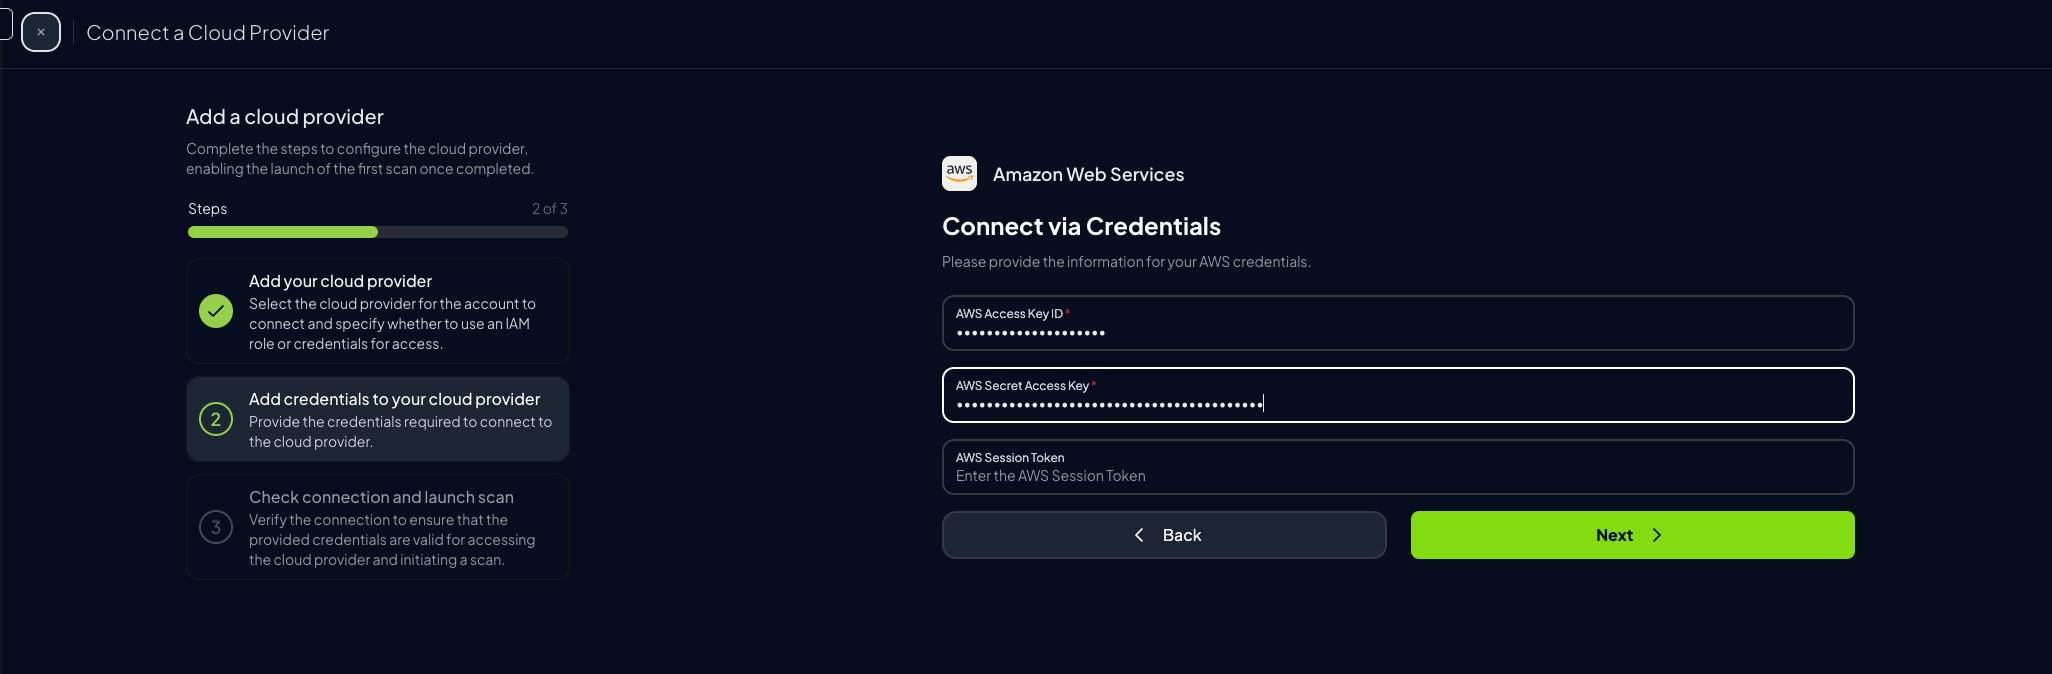
Task: Click the 'Amazon Web Services' heading text
Action: [x=1088, y=174]
